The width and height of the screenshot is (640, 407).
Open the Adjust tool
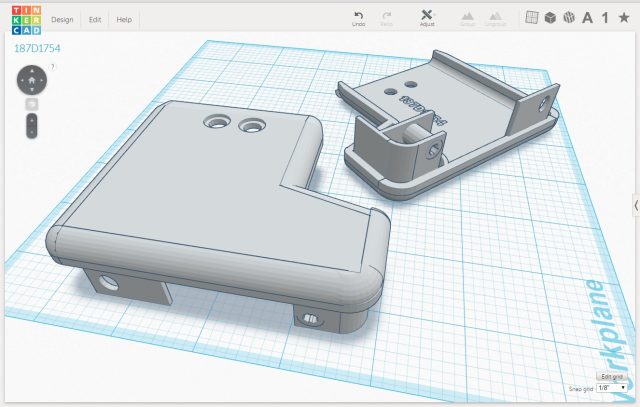coord(427,18)
